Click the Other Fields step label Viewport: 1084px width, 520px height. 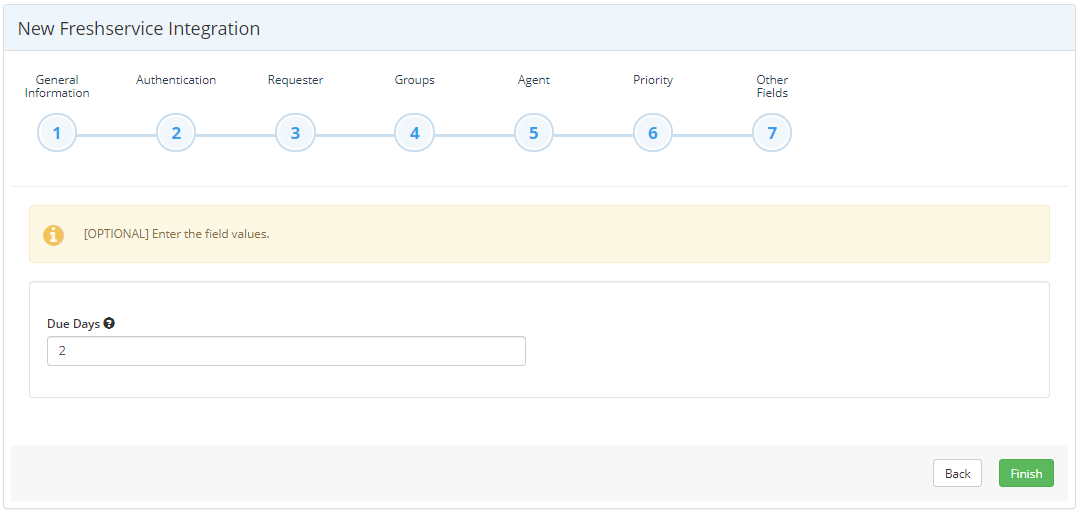[772, 86]
